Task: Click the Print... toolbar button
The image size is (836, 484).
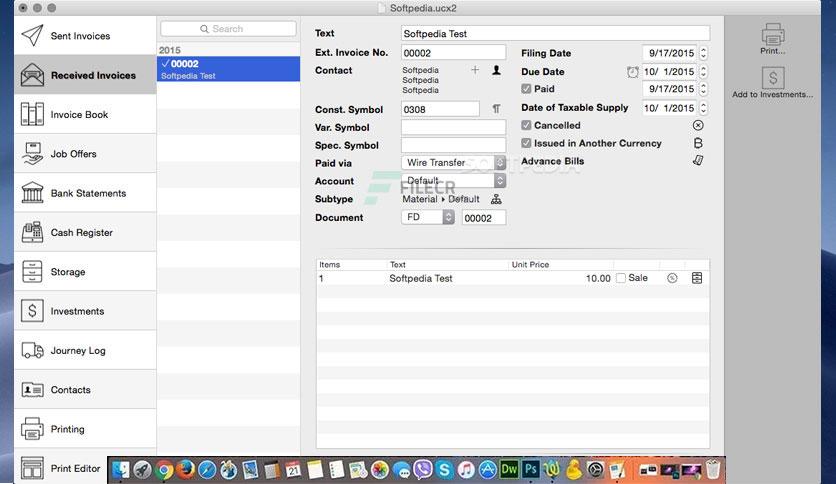Action: [x=773, y=39]
